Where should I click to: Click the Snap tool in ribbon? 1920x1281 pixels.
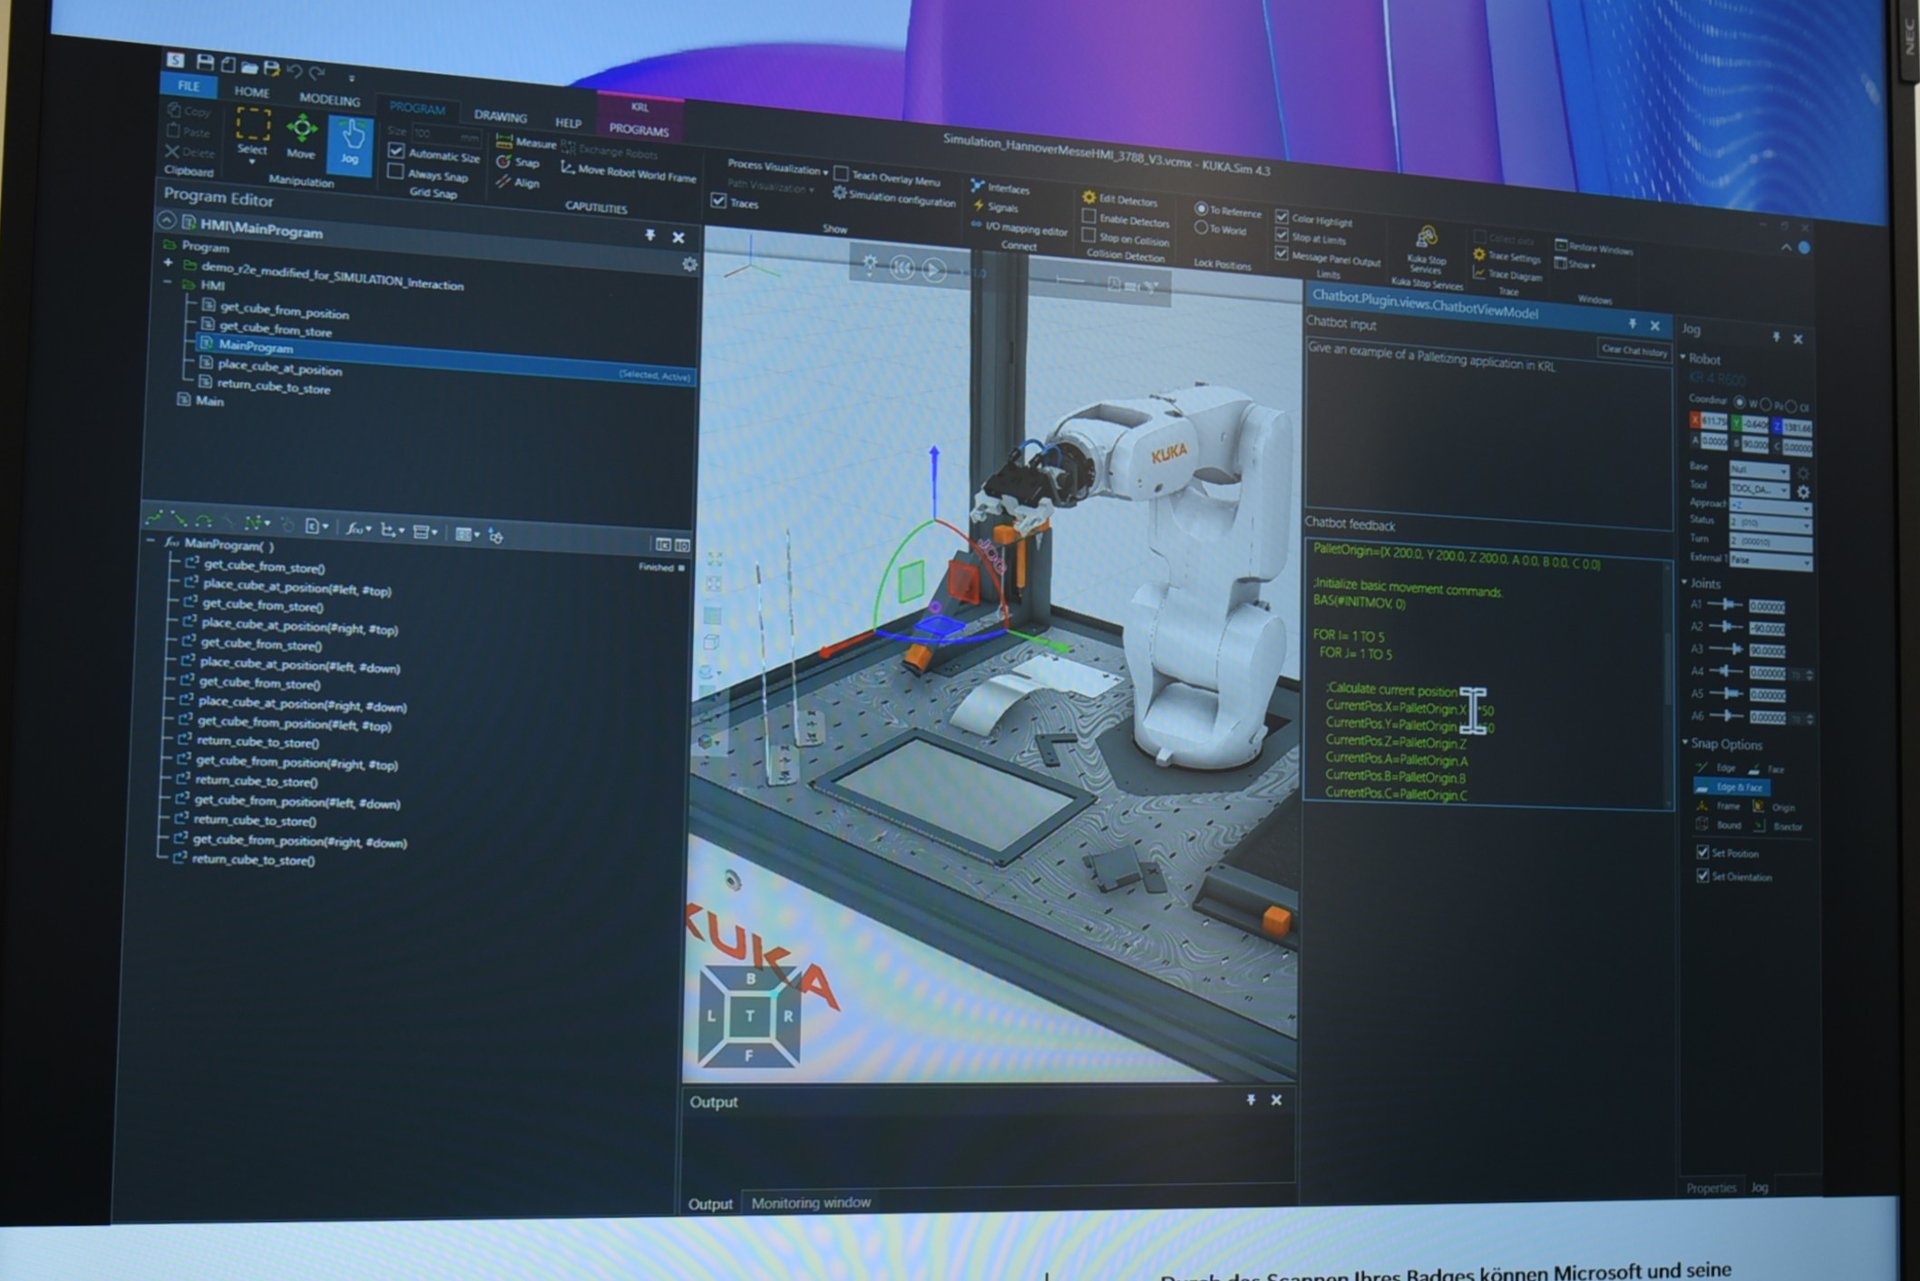click(x=518, y=162)
